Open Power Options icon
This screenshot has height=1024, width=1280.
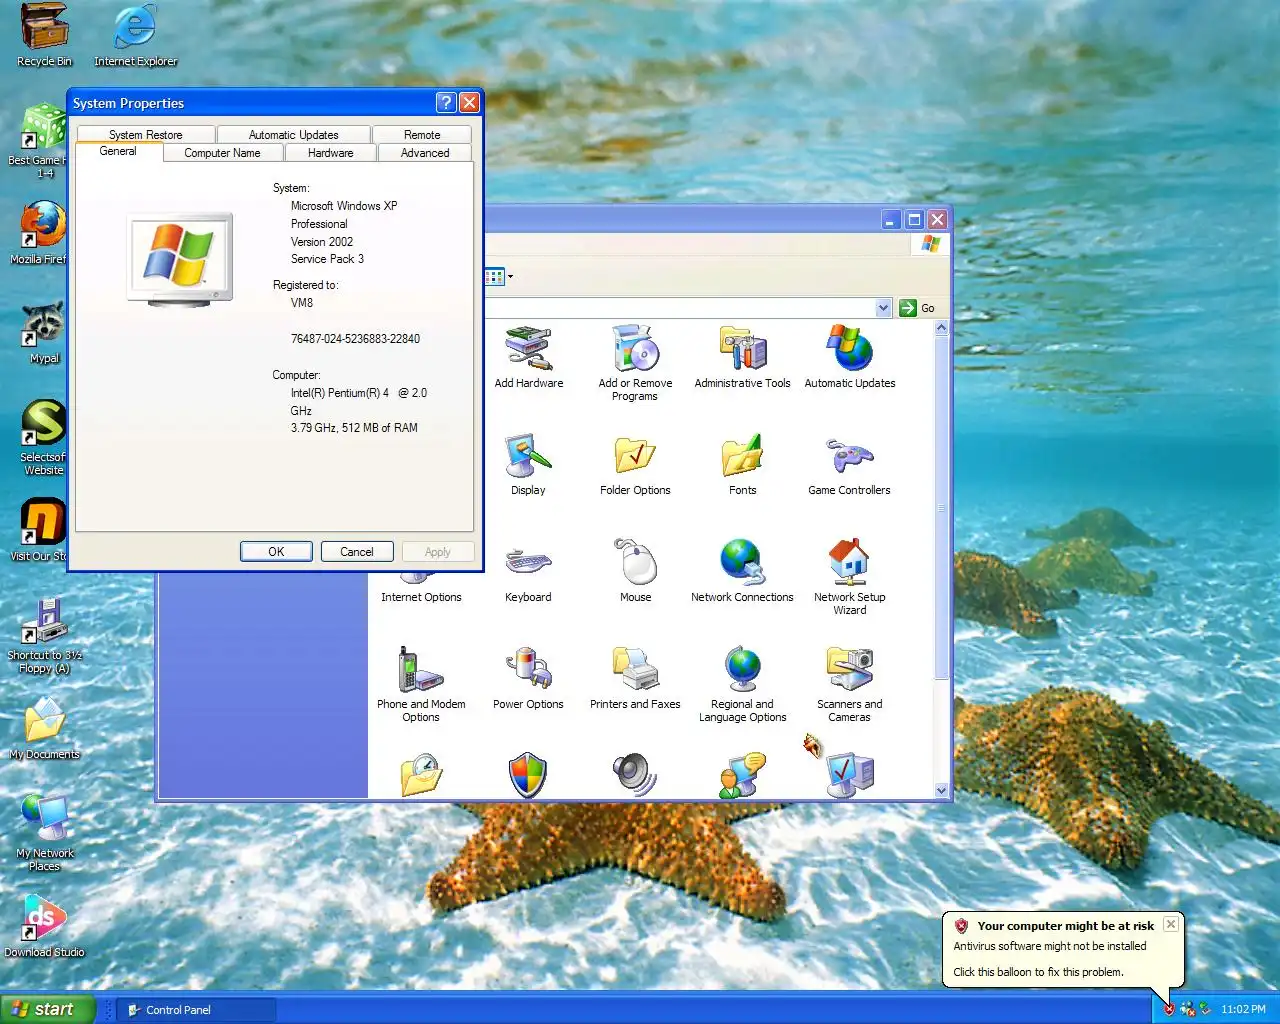coord(528,678)
